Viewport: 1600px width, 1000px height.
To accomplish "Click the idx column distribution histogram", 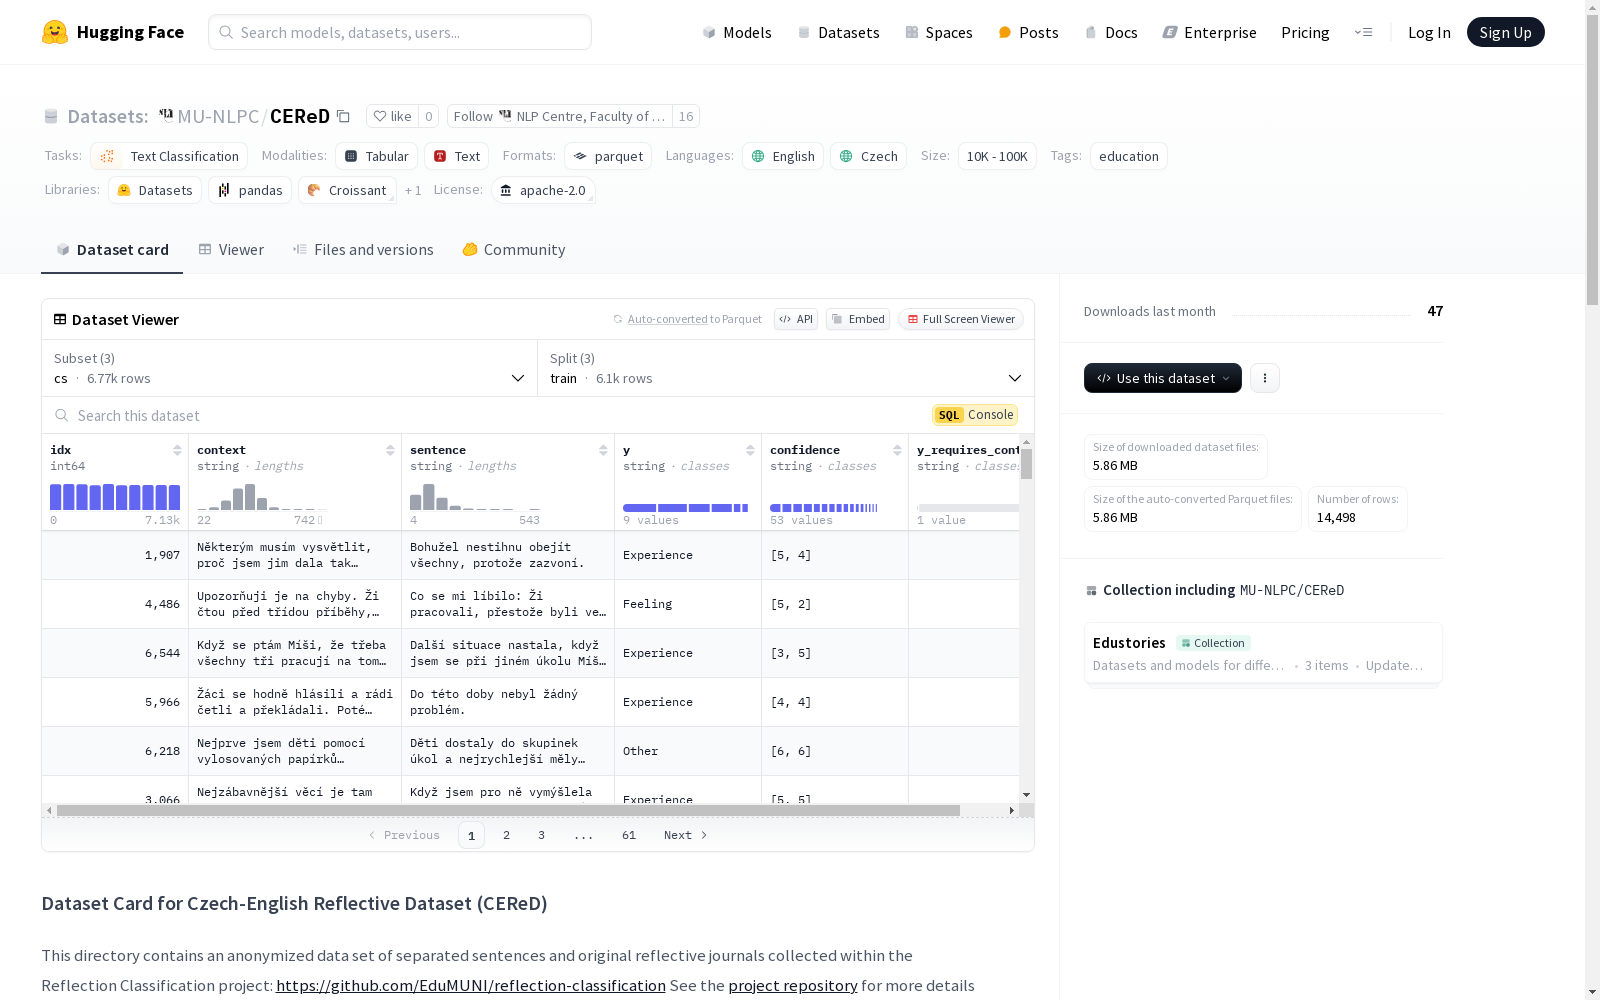I will [x=115, y=497].
